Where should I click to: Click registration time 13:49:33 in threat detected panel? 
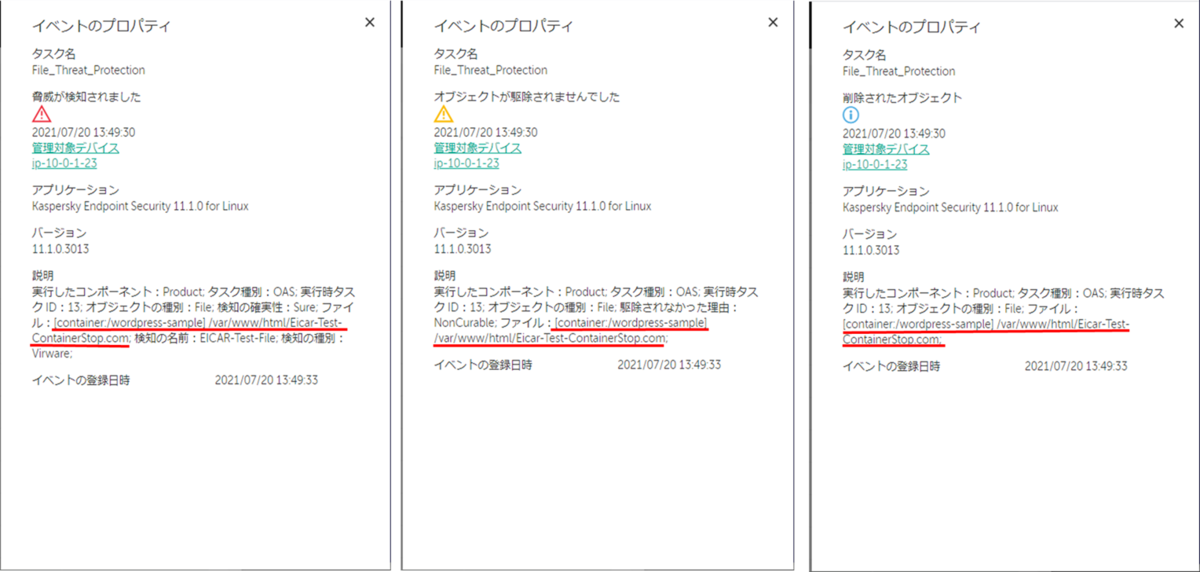click(x=267, y=380)
